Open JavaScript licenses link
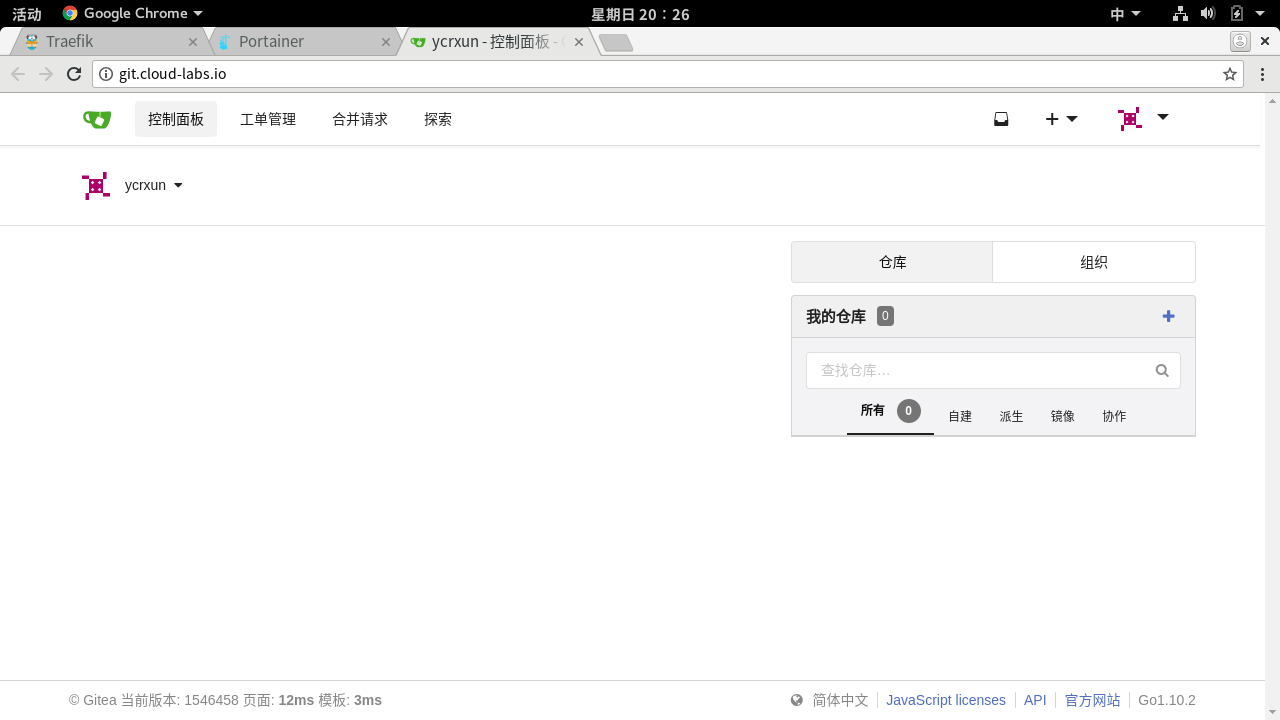 (946, 700)
